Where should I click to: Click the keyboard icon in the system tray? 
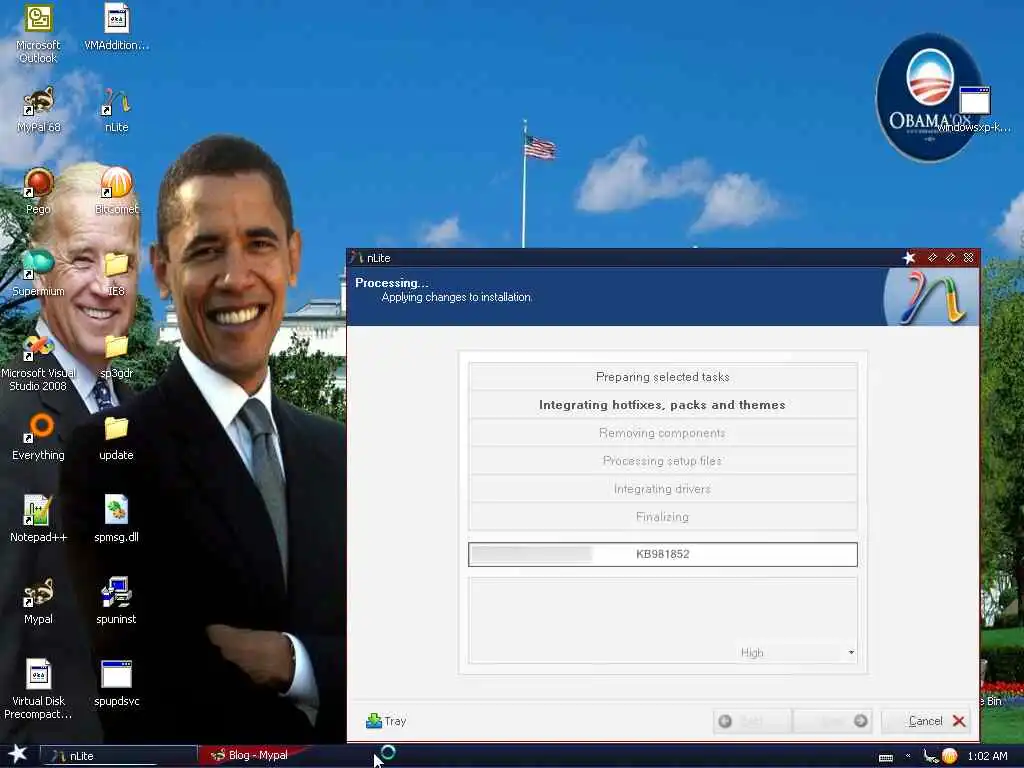(x=886, y=757)
